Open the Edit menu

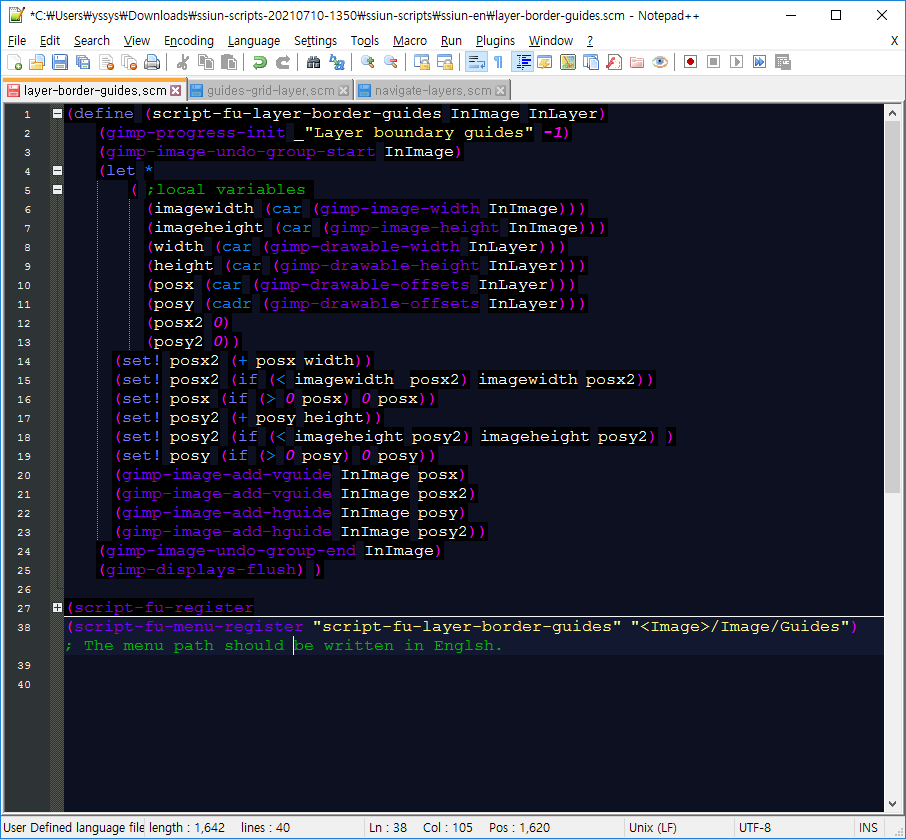coord(50,40)
